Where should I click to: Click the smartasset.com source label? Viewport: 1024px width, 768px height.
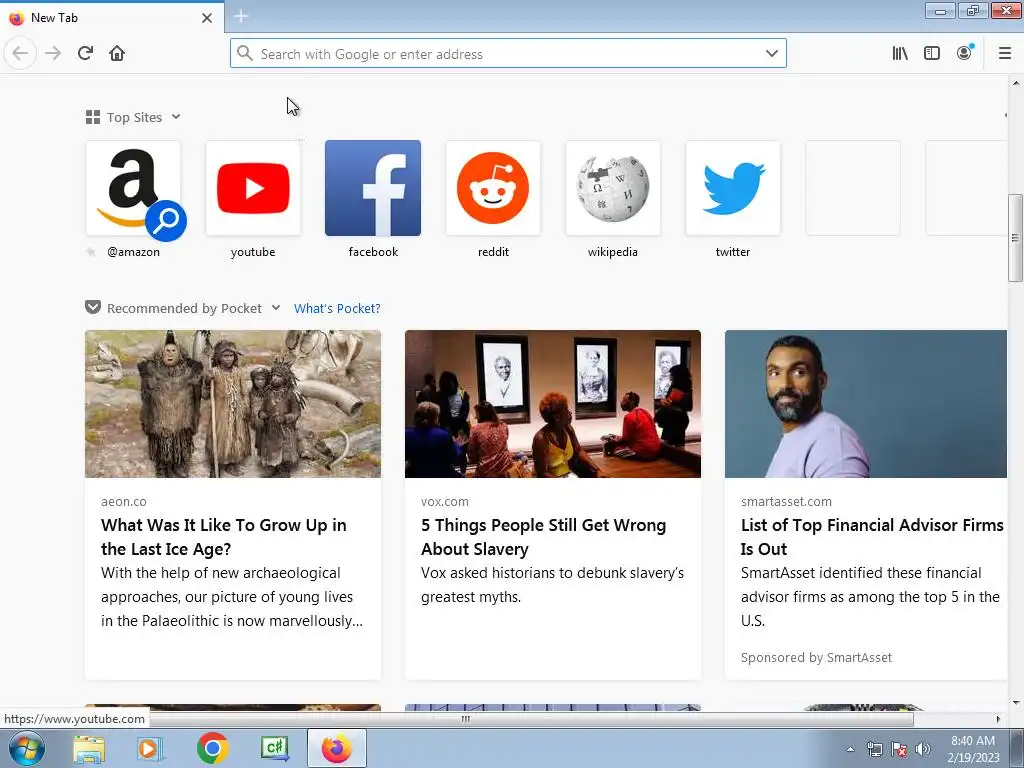click(786, 502)
